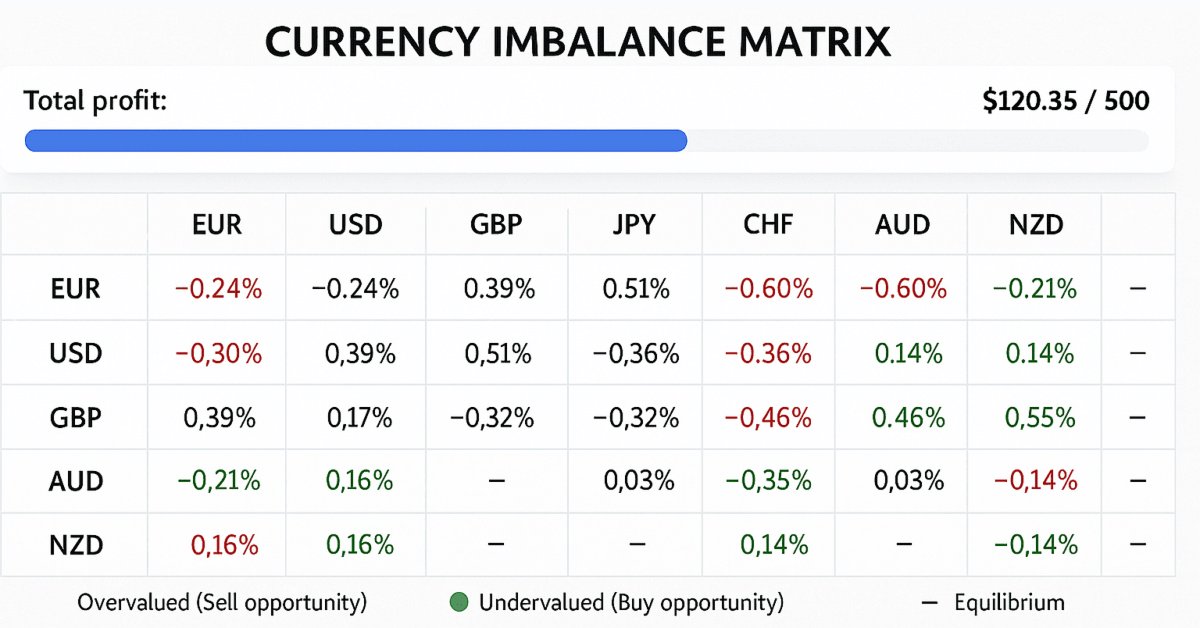Viewport: 1200px width, 628px height.
Task: Click the blue total profit progress bar
Action: tap(355, 141)
